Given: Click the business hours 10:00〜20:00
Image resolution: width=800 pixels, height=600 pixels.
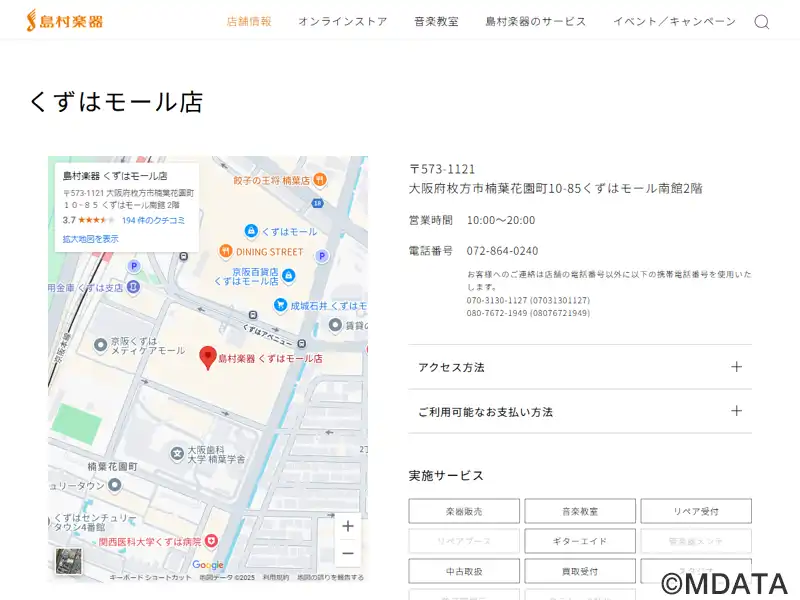Looking at the screenshot, I should click(x=501, y=220).
